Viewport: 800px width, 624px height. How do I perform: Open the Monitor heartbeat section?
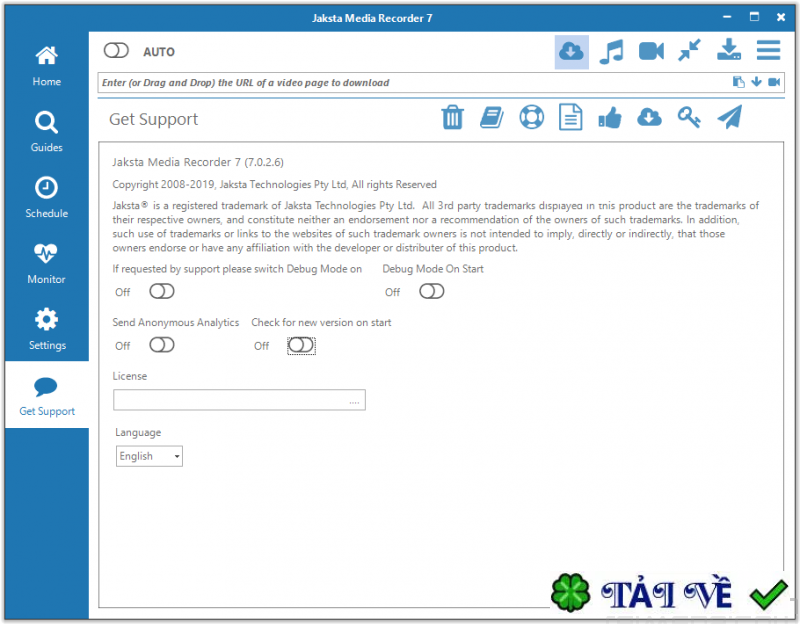pos(46,263)
